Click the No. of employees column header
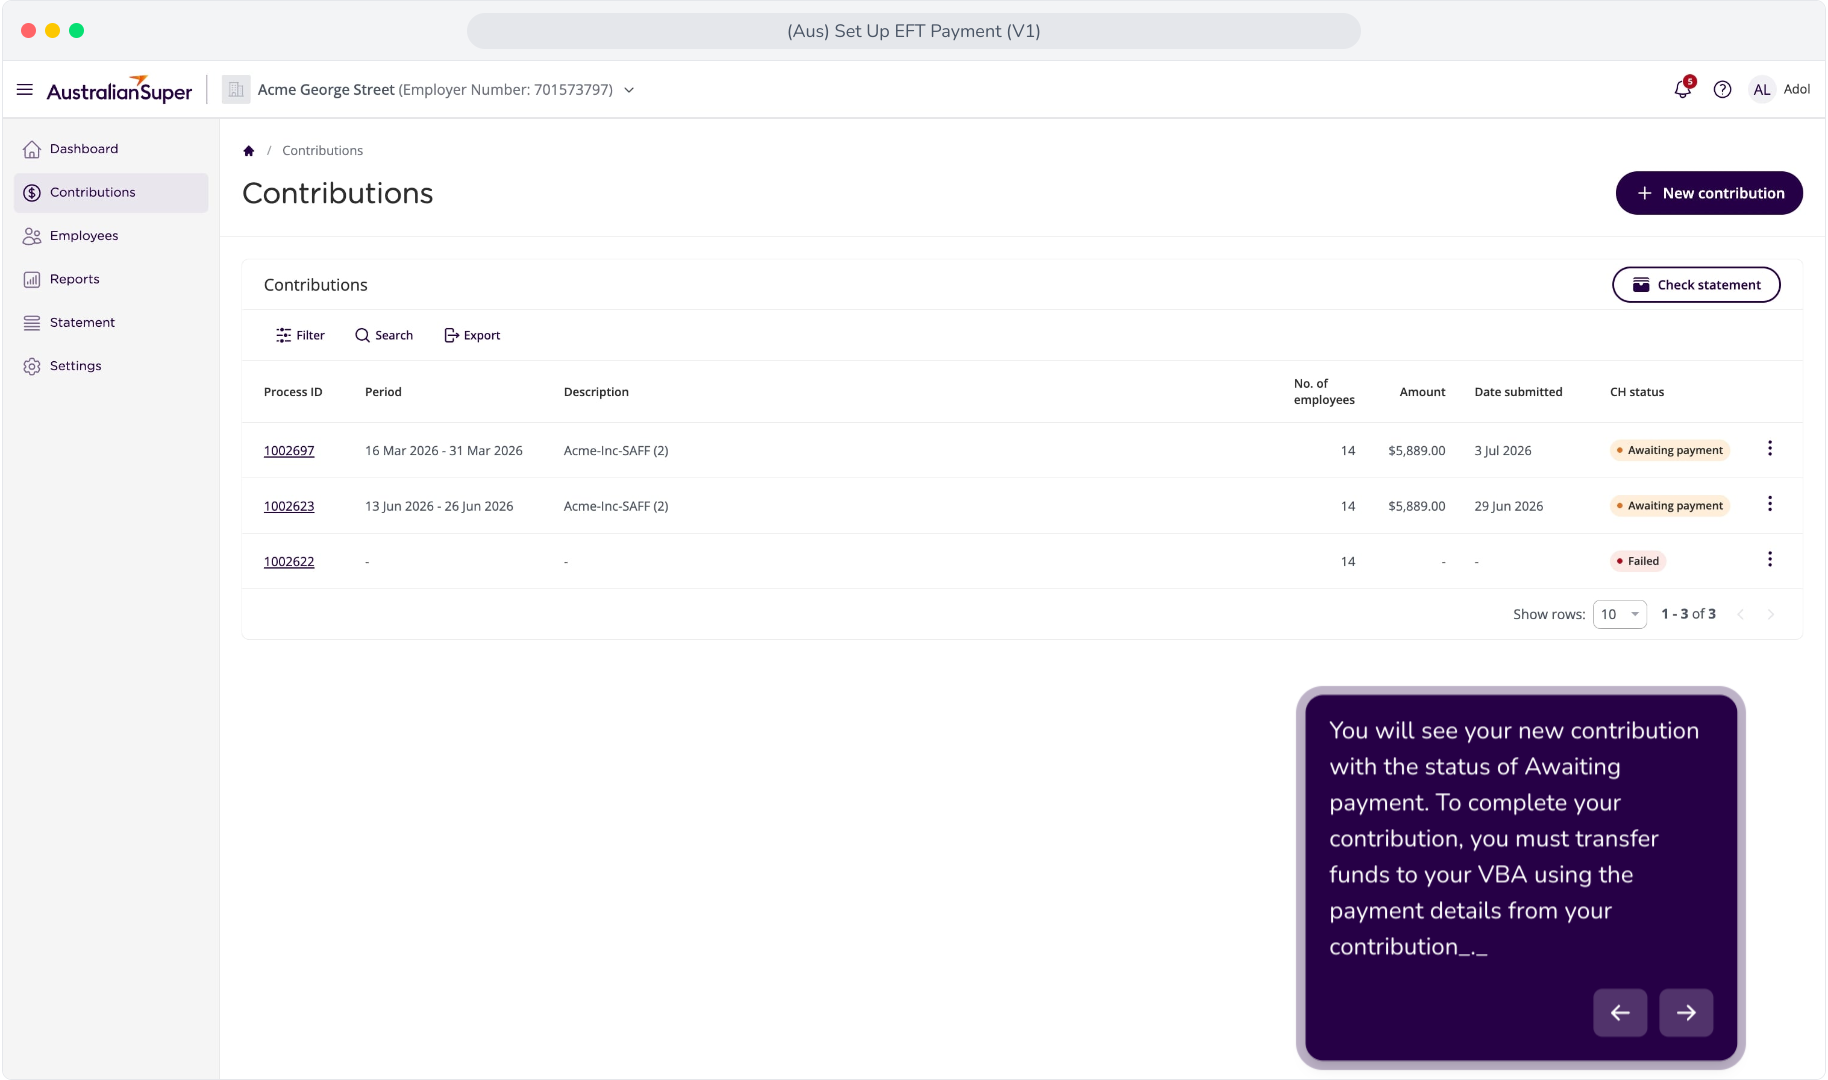The image size is (1828, 1080). [1324, 392]
